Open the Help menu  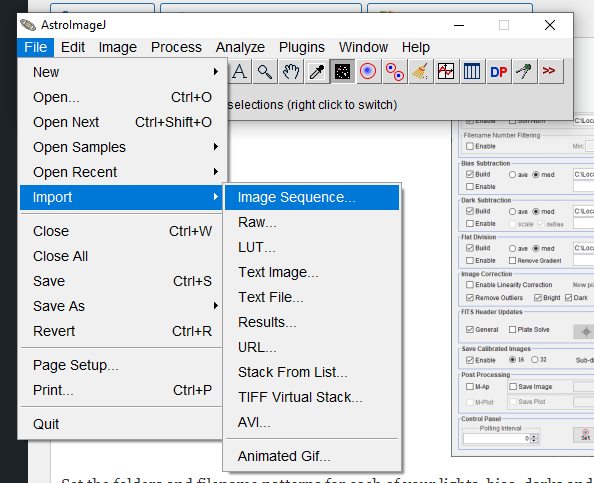pyautogui.click(x=416, y=47)
